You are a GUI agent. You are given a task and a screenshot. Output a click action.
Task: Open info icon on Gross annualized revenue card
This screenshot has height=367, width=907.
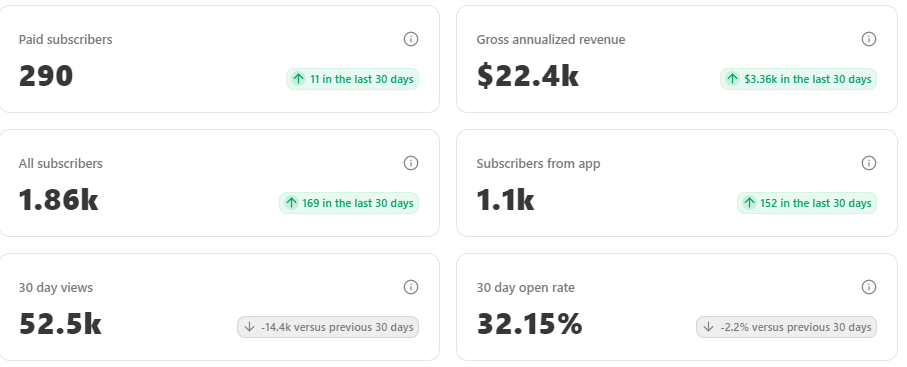point(869,39)
